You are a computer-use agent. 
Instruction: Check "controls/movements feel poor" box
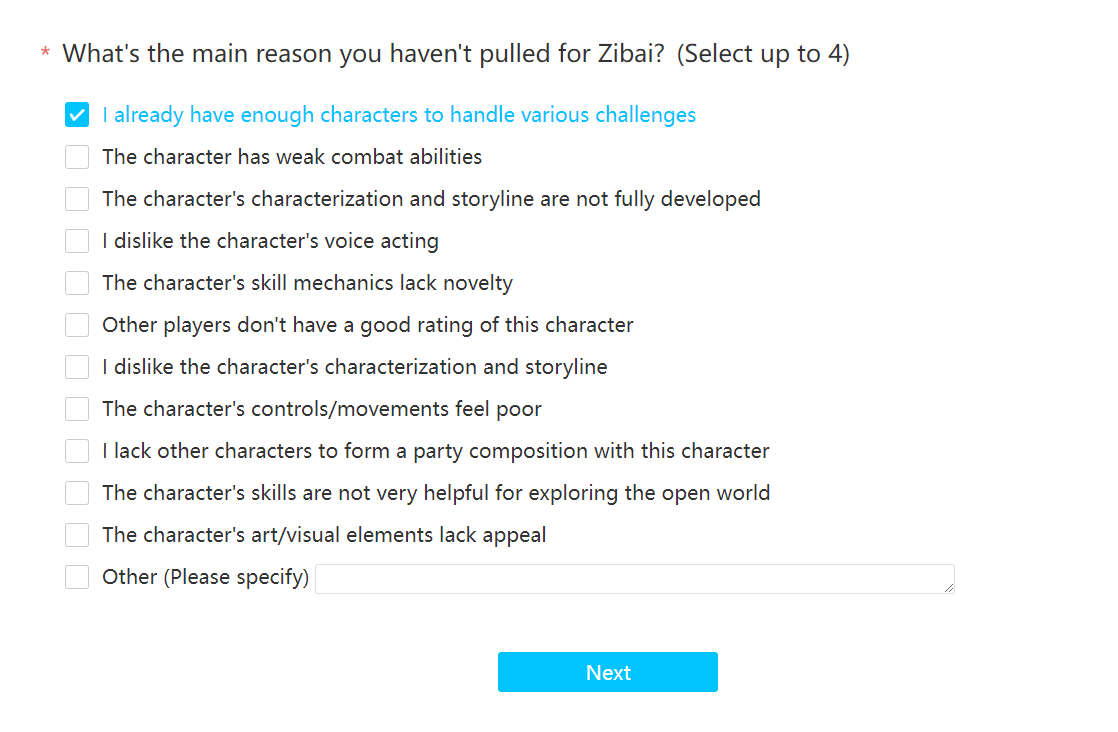click(77, 409)
